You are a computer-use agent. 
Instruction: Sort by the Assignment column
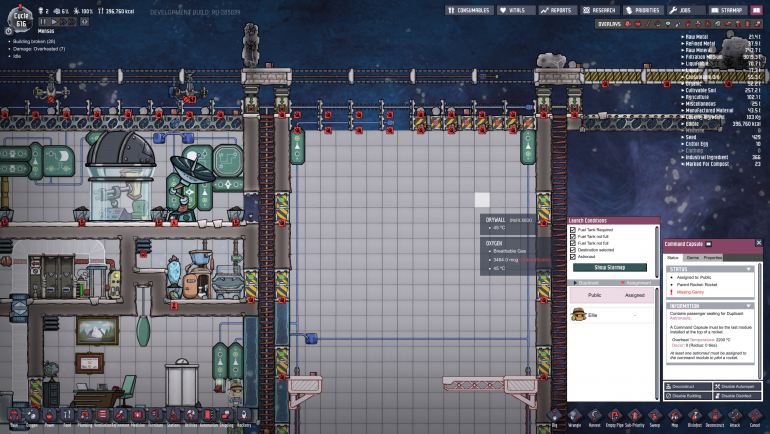click(x=638, y=283)
